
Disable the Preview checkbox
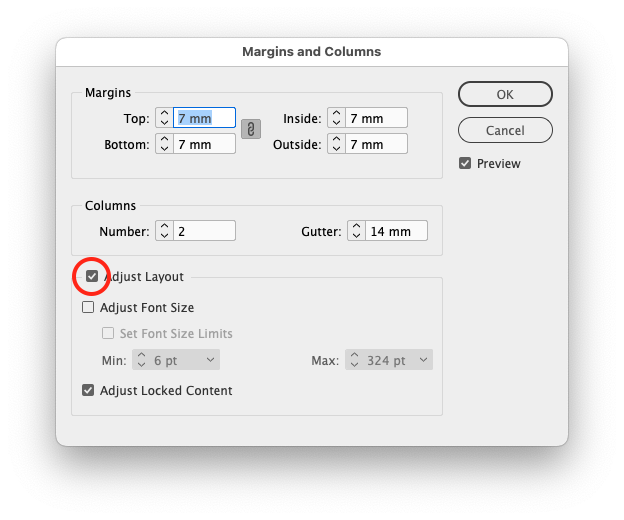465,163
